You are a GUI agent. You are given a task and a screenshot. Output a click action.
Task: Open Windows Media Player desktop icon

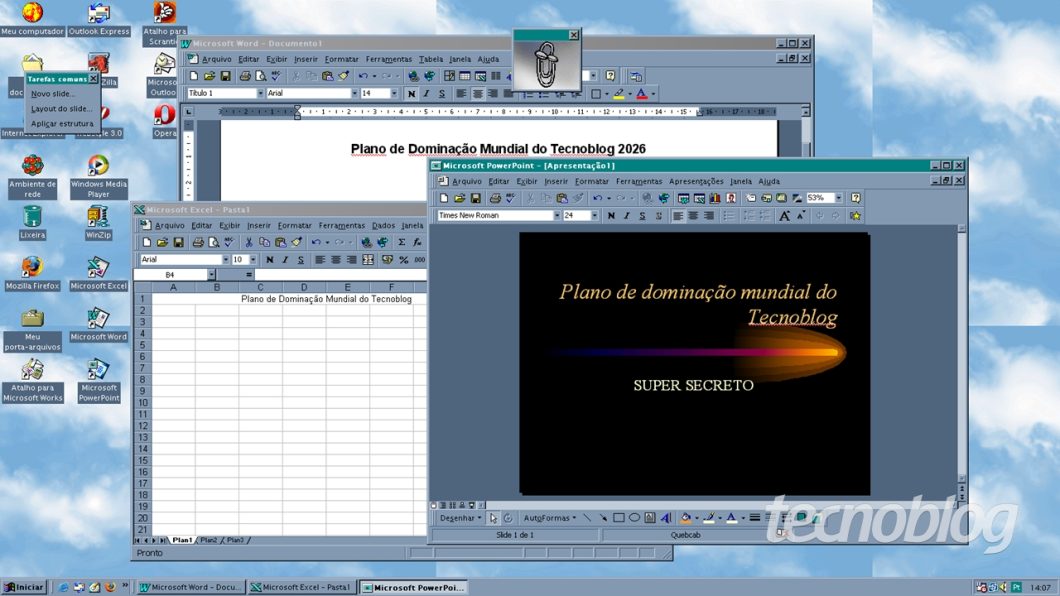pyautogui.click(x=98, y=176)
